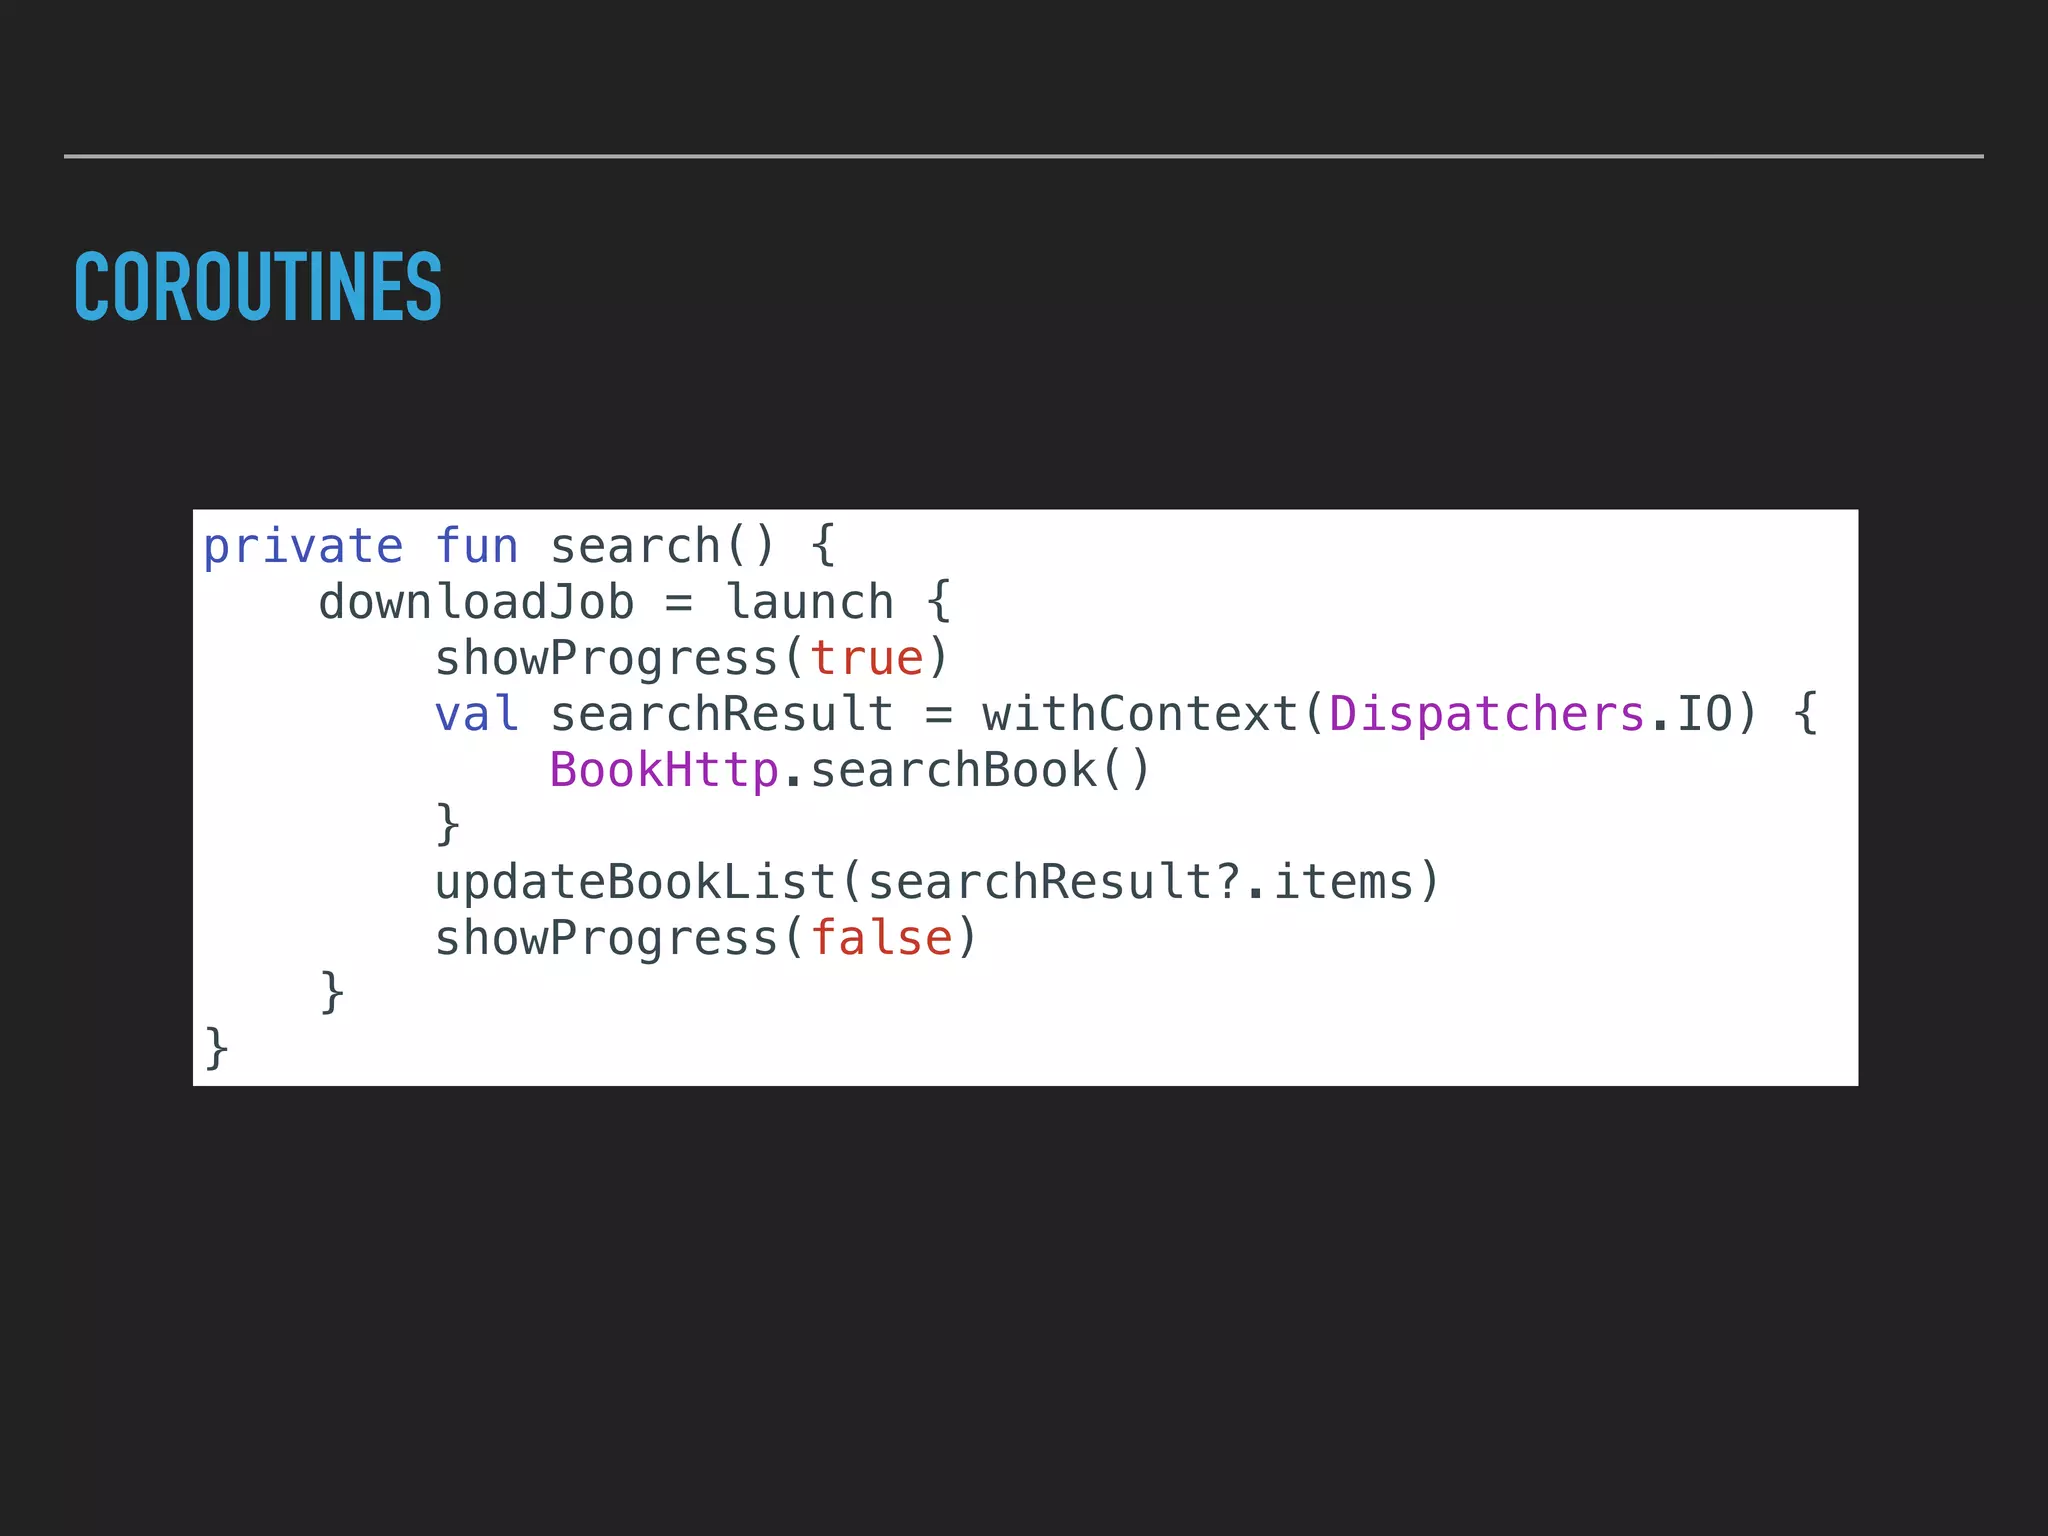2048x1536 pixels.
Task: Click 'searchResult' in the val declaration
Action: 721,715
